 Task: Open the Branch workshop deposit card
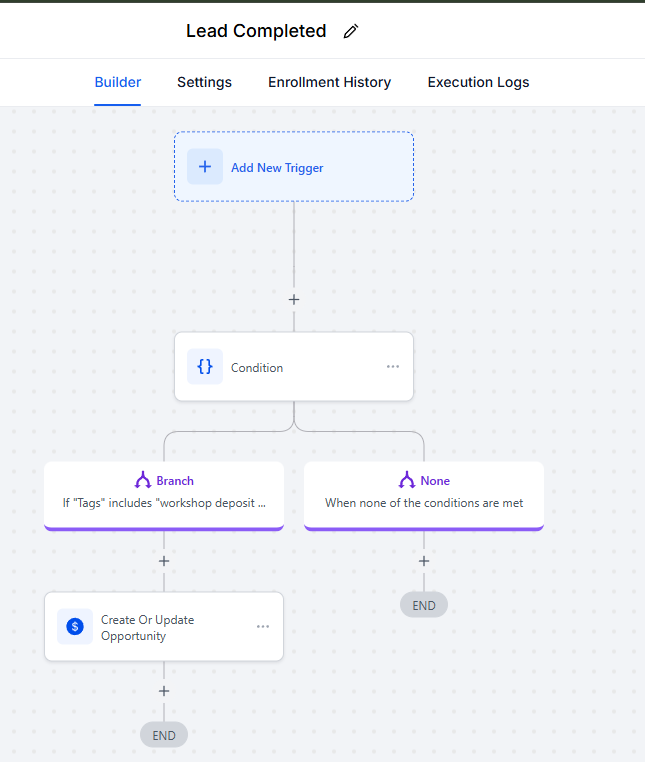[164, 496]
